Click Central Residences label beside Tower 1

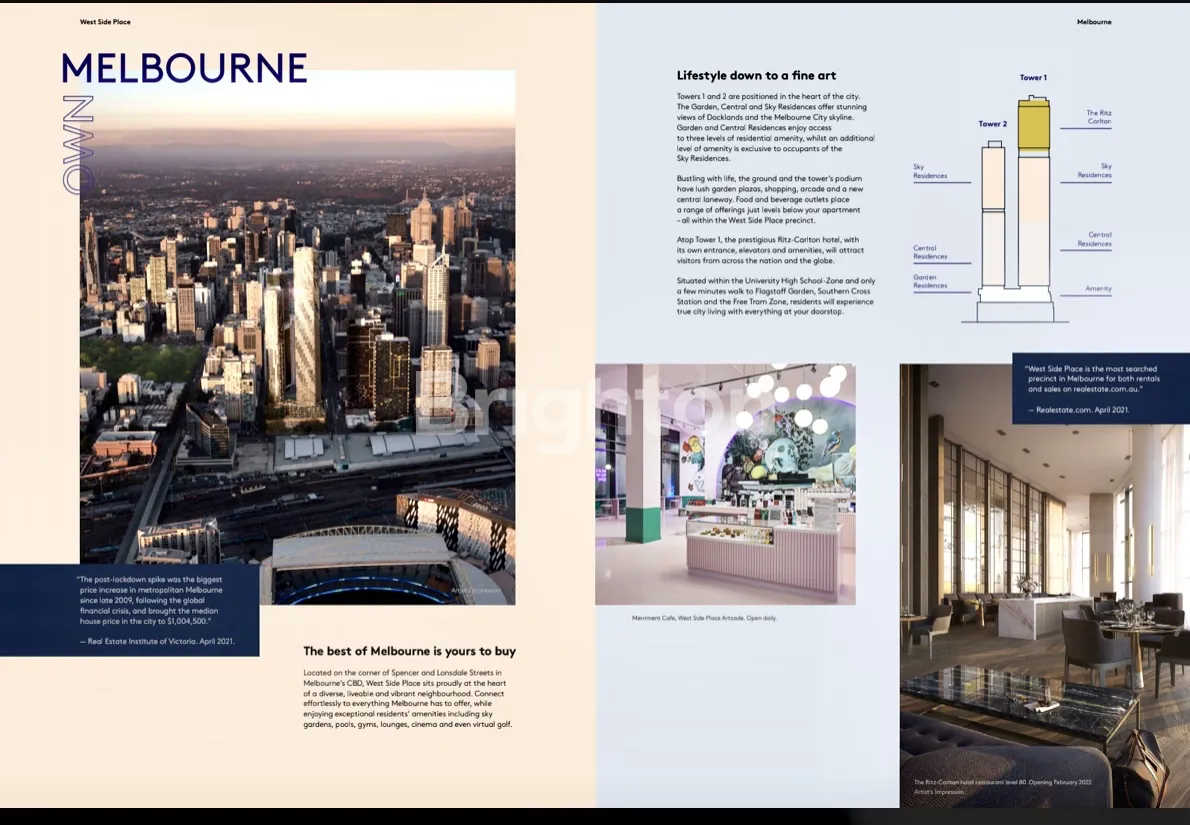pyautogui.click(x=1099, y=239)
